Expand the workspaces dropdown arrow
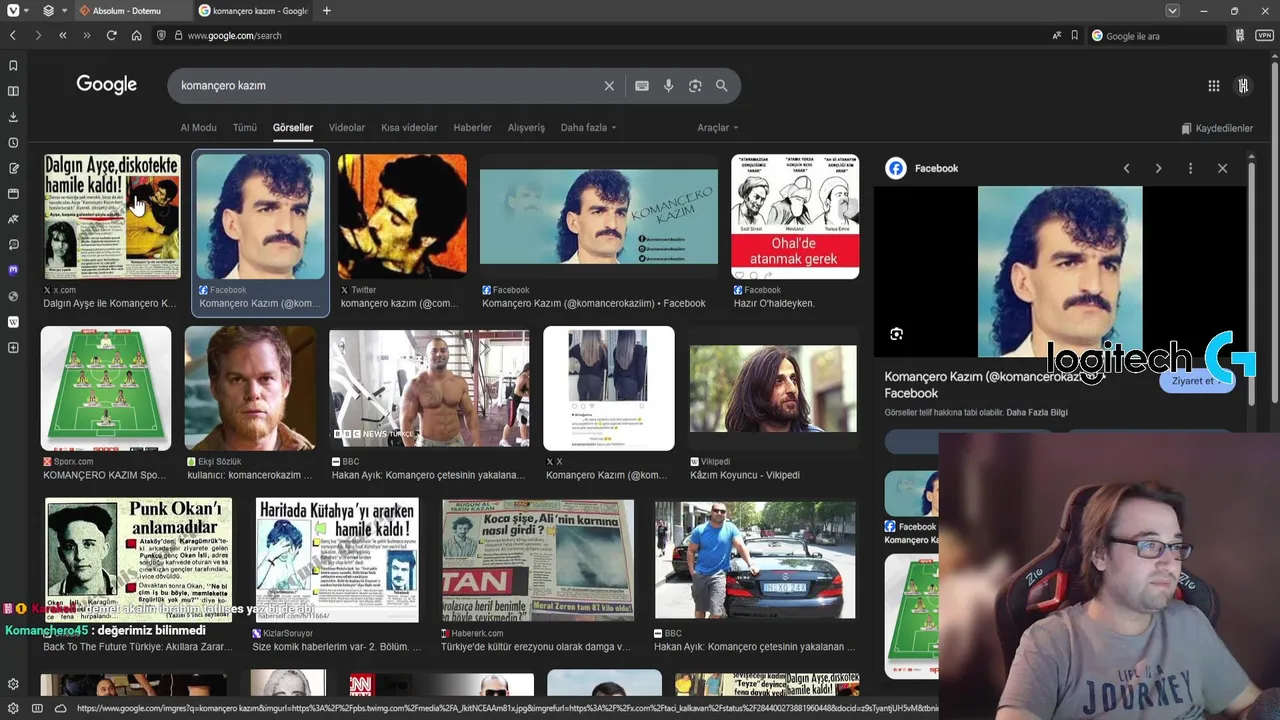Viewport: 1280px width, 720px height. click(64, 11)
